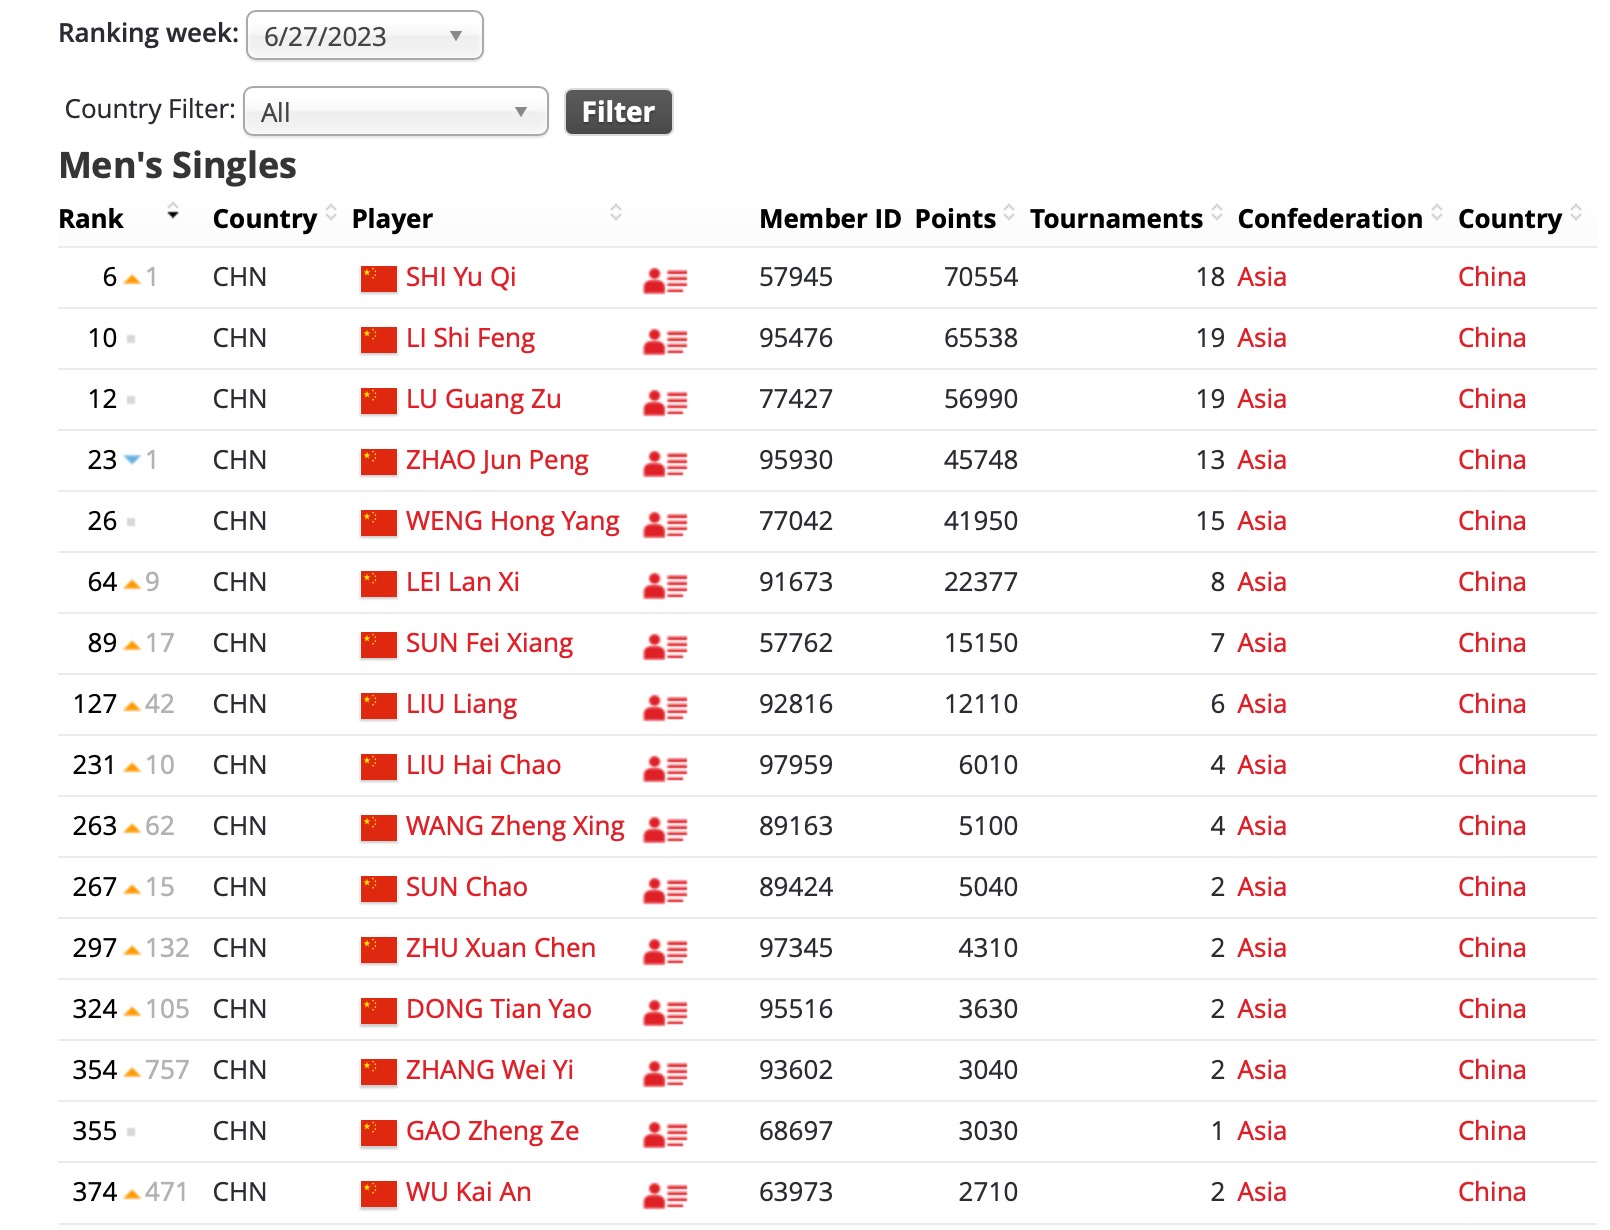Open profile card icon for WENG Hong Yang
Screen dimensions: 1610x1230
pyautogui.click(x=665, y=524)
